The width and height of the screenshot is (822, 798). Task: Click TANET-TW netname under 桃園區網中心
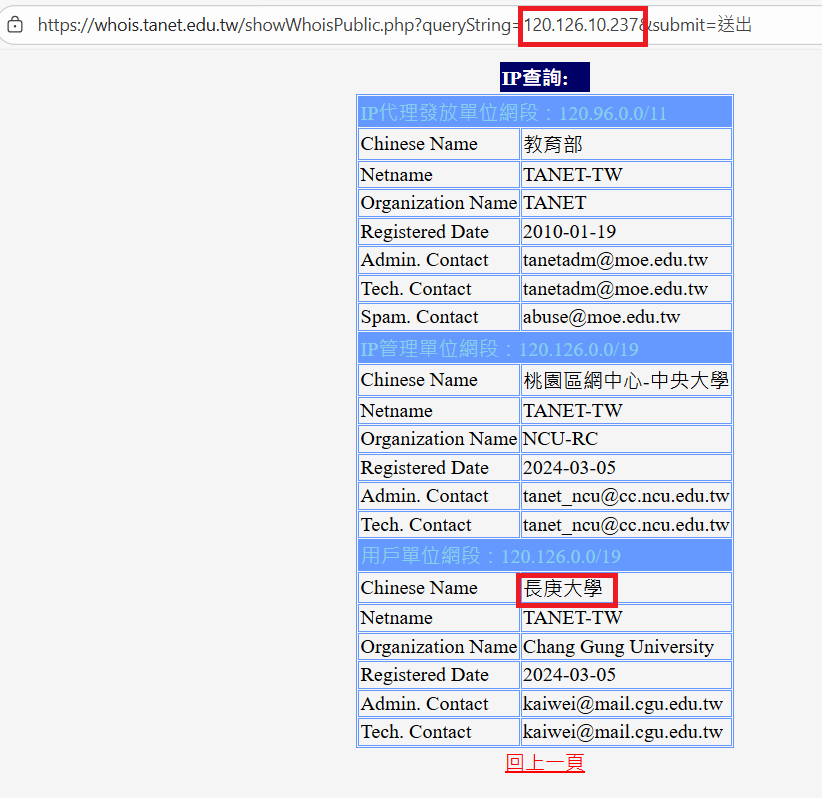pos(573,411)
